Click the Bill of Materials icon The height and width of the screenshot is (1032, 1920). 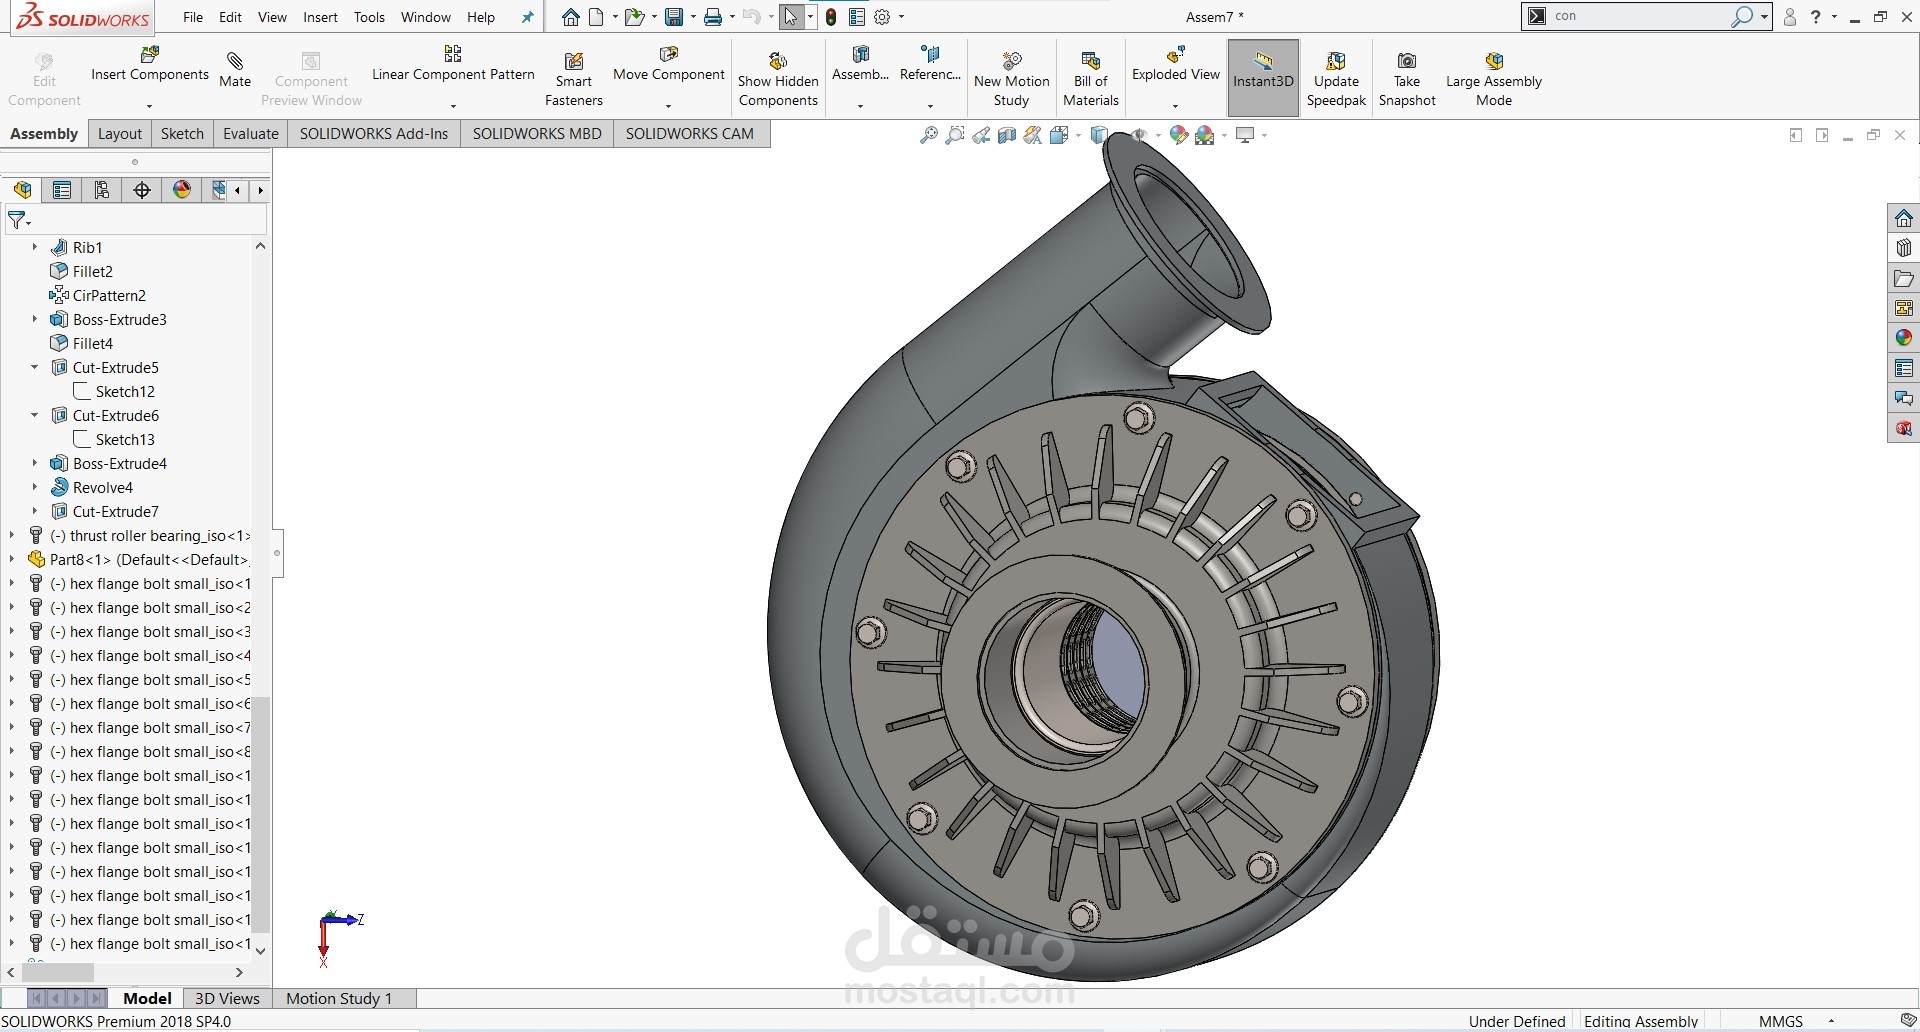click(1090, 61)
